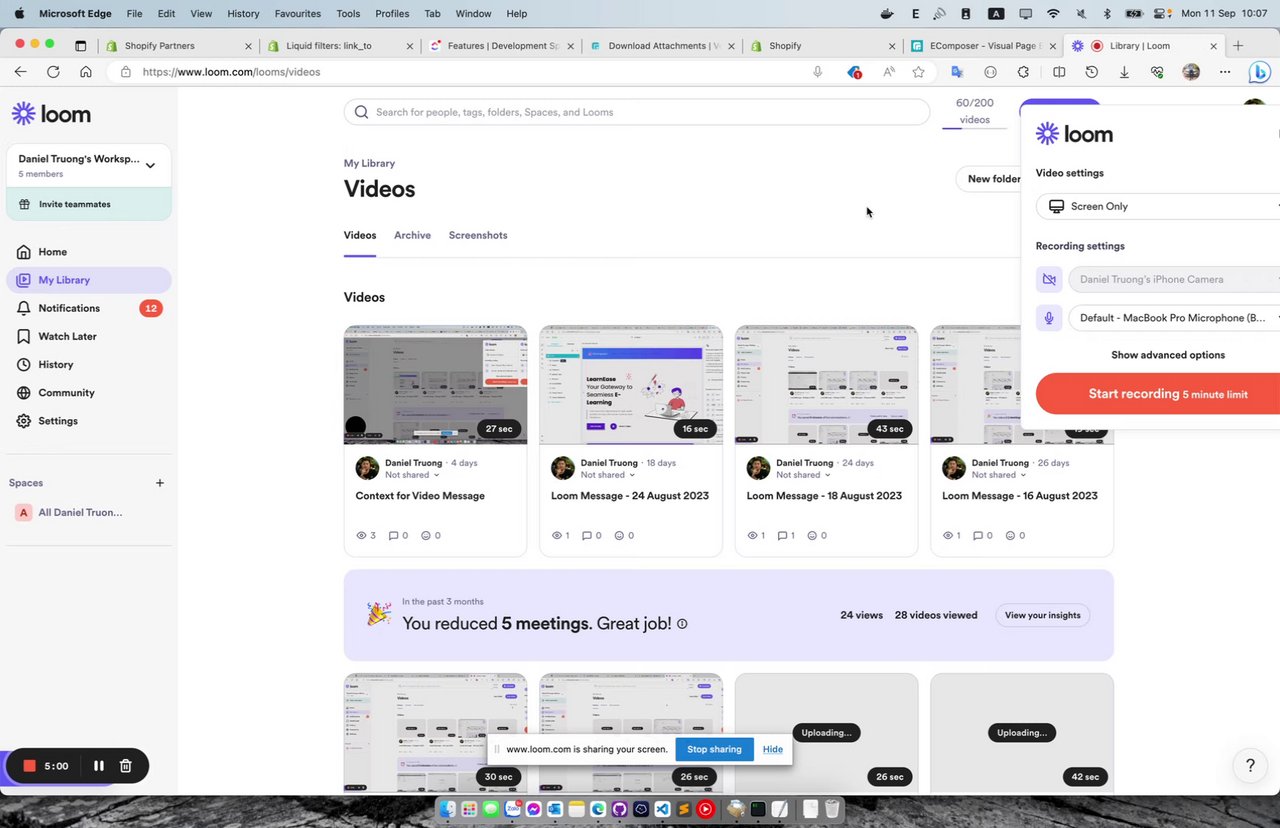Add a new Space with plus icon
Screen dimensions: 1280x828
point(160,483)
